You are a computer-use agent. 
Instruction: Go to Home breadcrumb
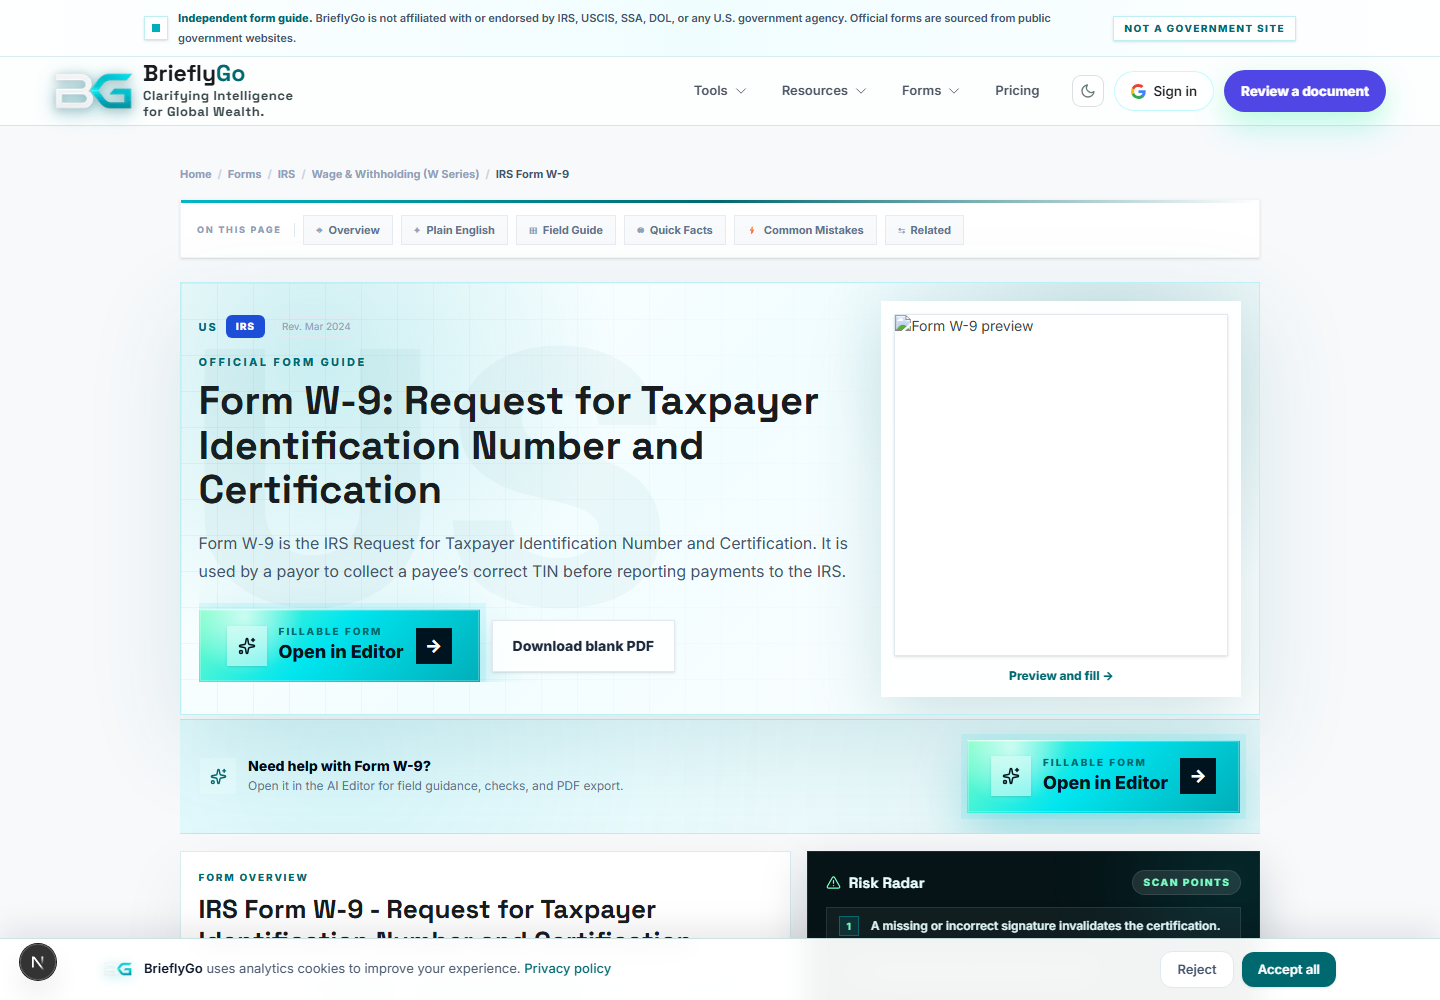pyautogui.click(x=196, y=174)
